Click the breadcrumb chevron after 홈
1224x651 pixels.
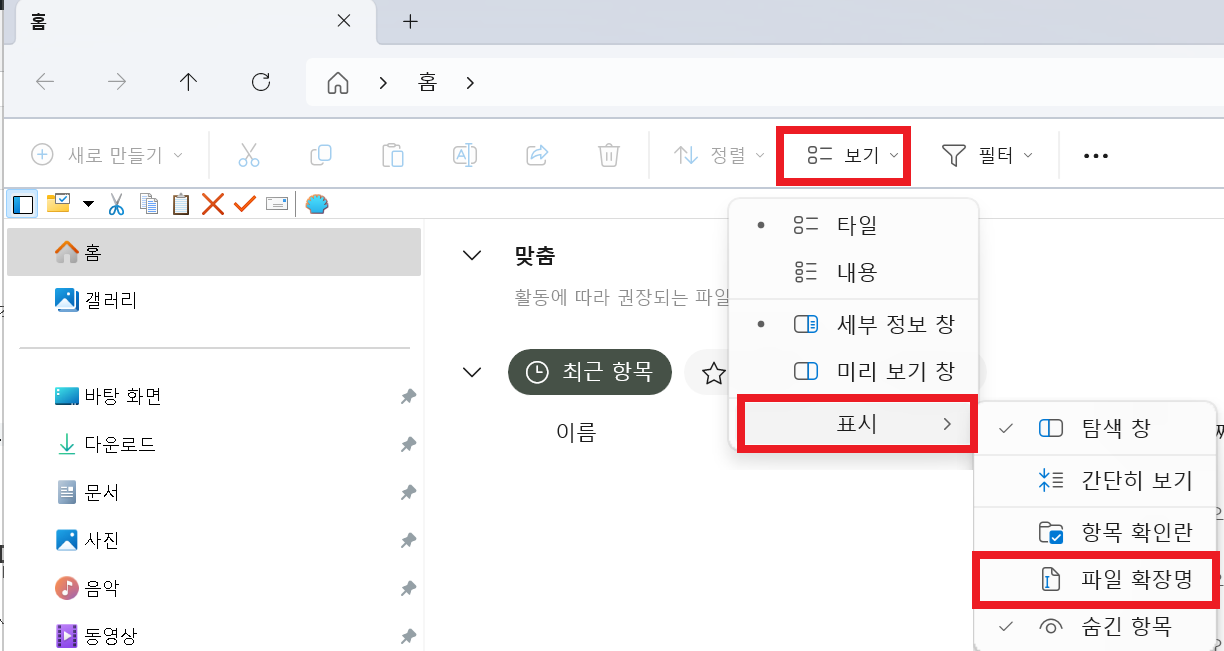(470, 83)
